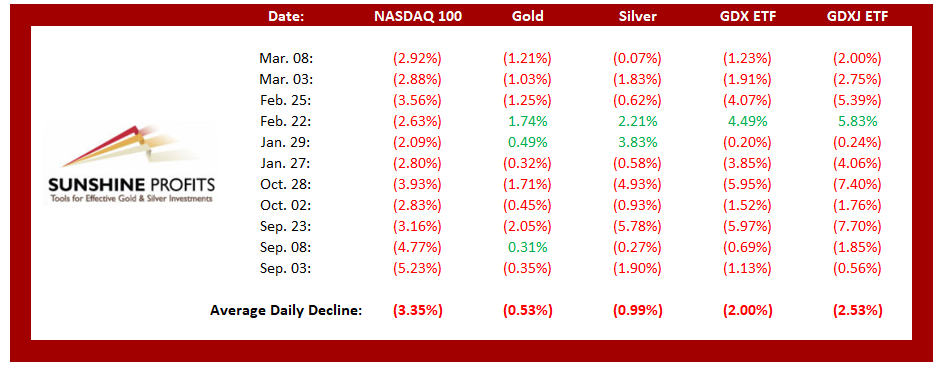Click the average NASDAQ decline (3.35%)
This screenshot has width=941, height=368.
418,311
